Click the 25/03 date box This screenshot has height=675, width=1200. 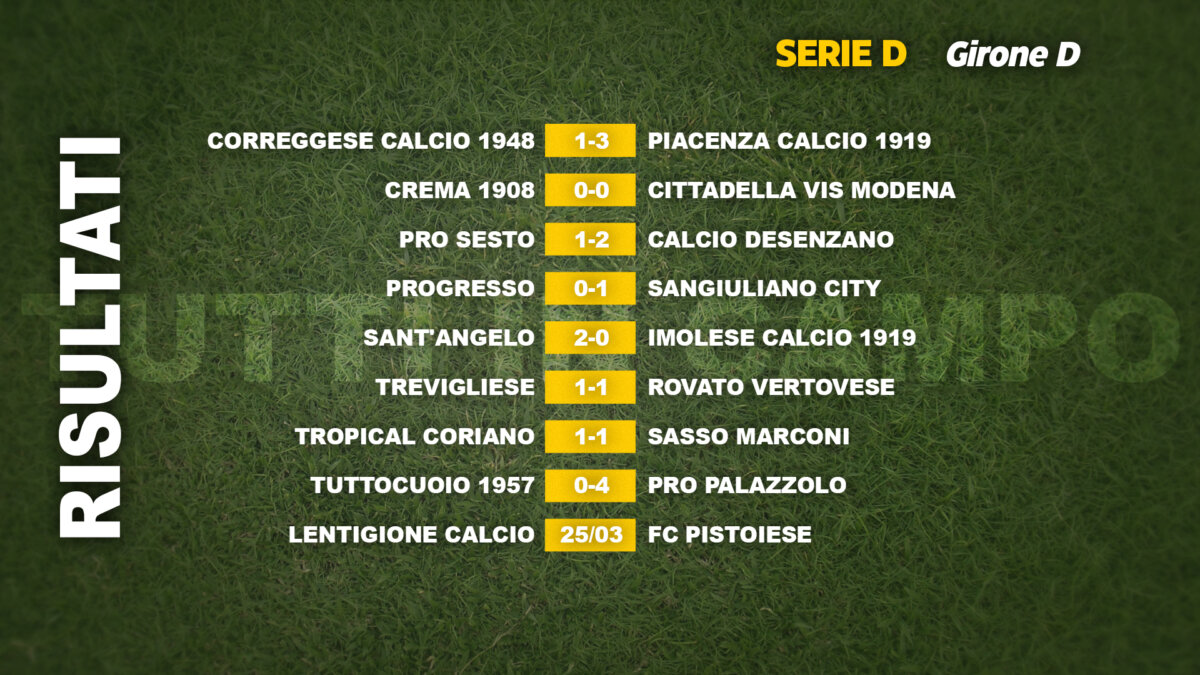(x=590, y=535)
